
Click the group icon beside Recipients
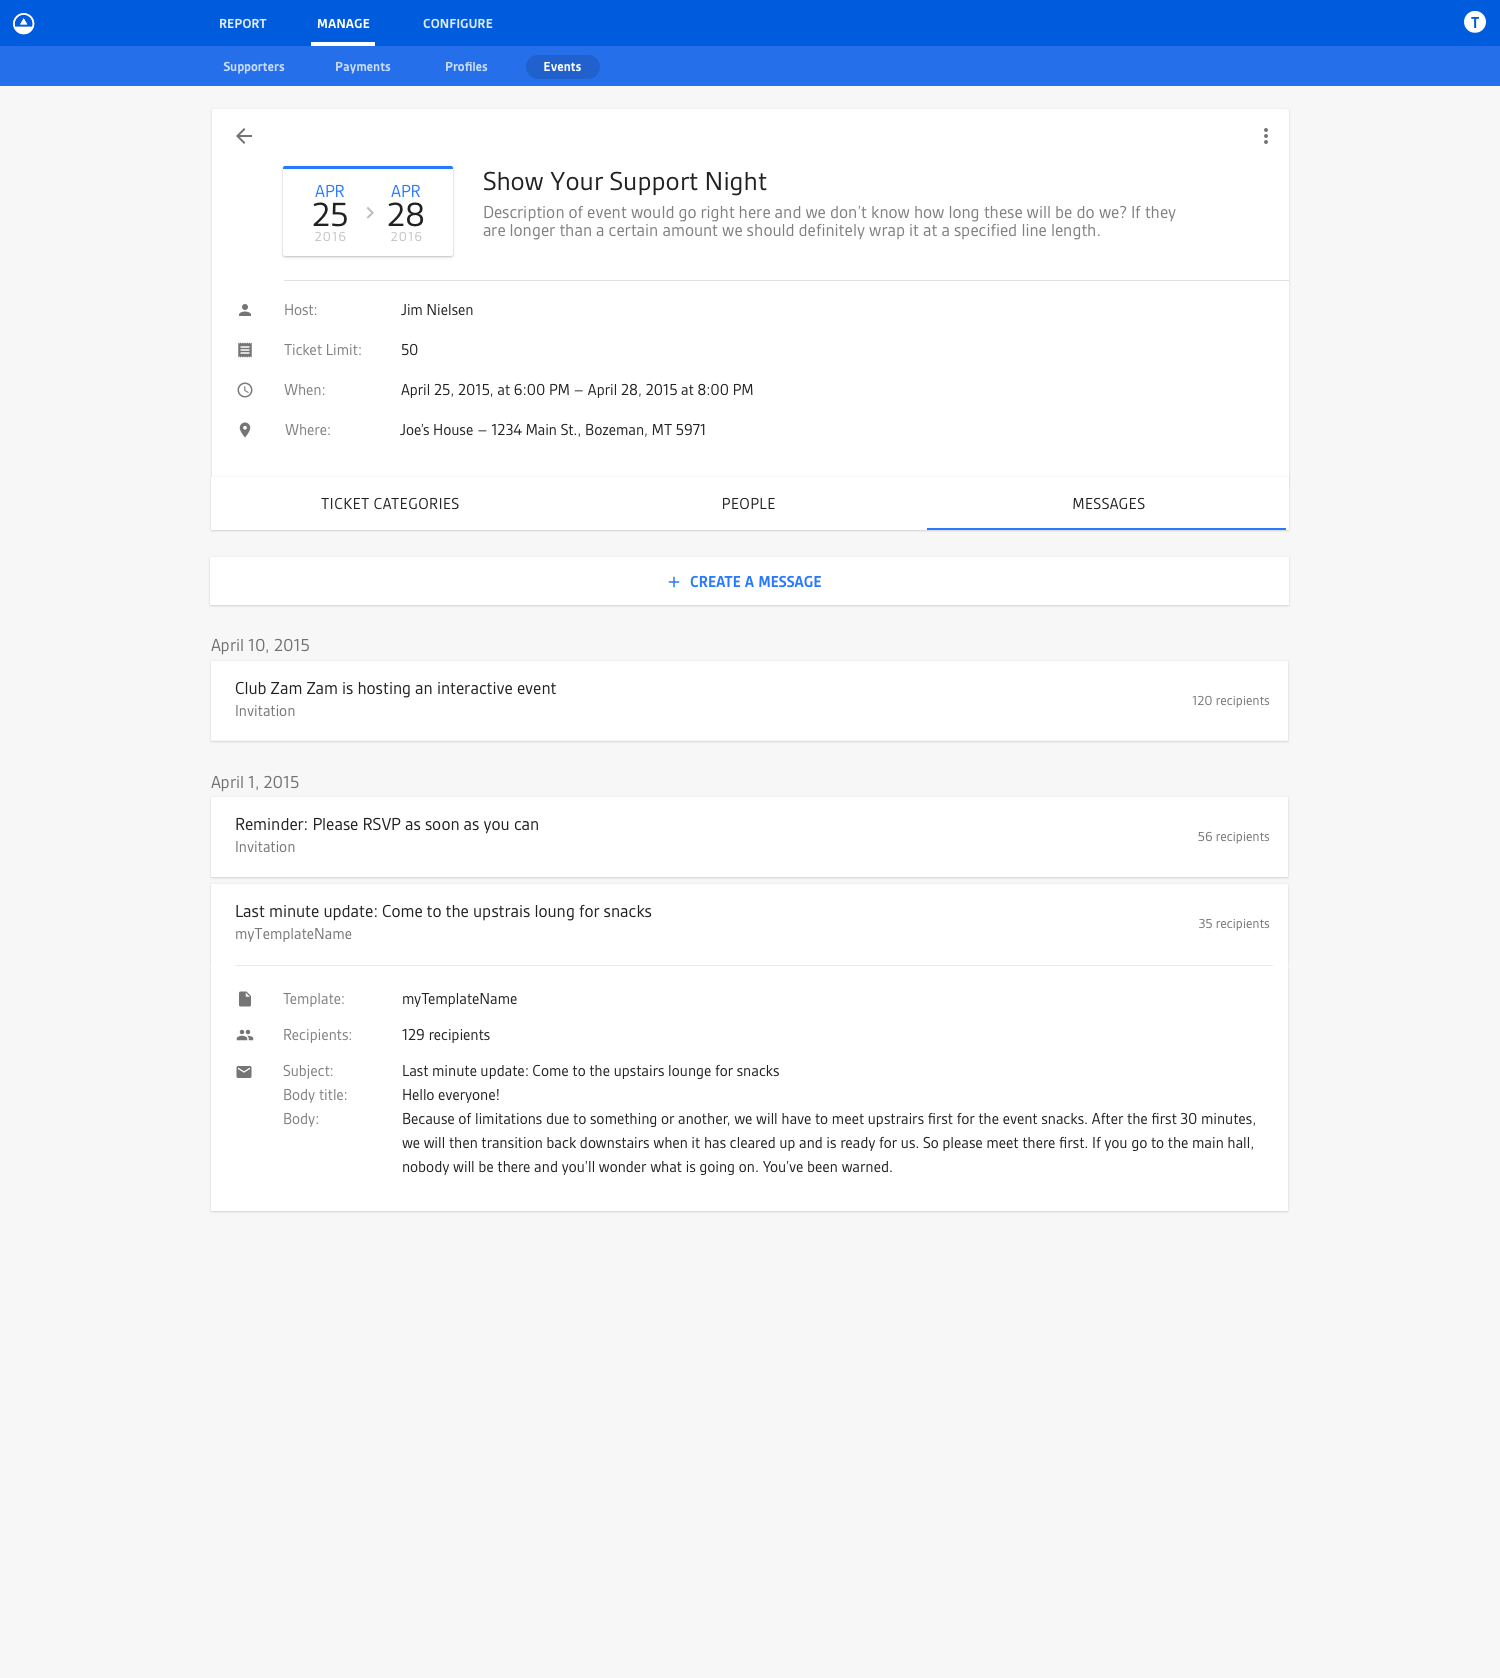pyautogui.click(x=245, y=1035)
